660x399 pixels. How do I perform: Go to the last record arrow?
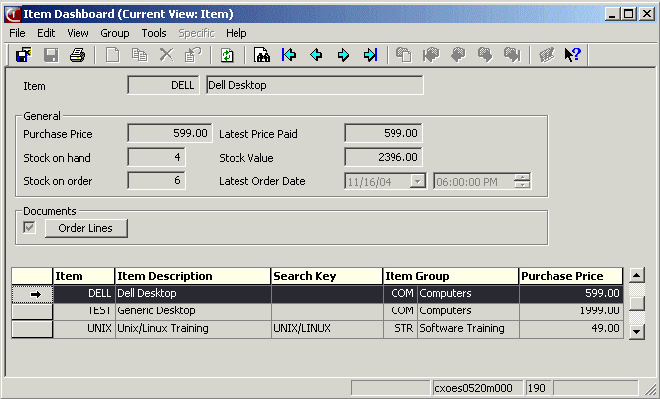[370, 55]
